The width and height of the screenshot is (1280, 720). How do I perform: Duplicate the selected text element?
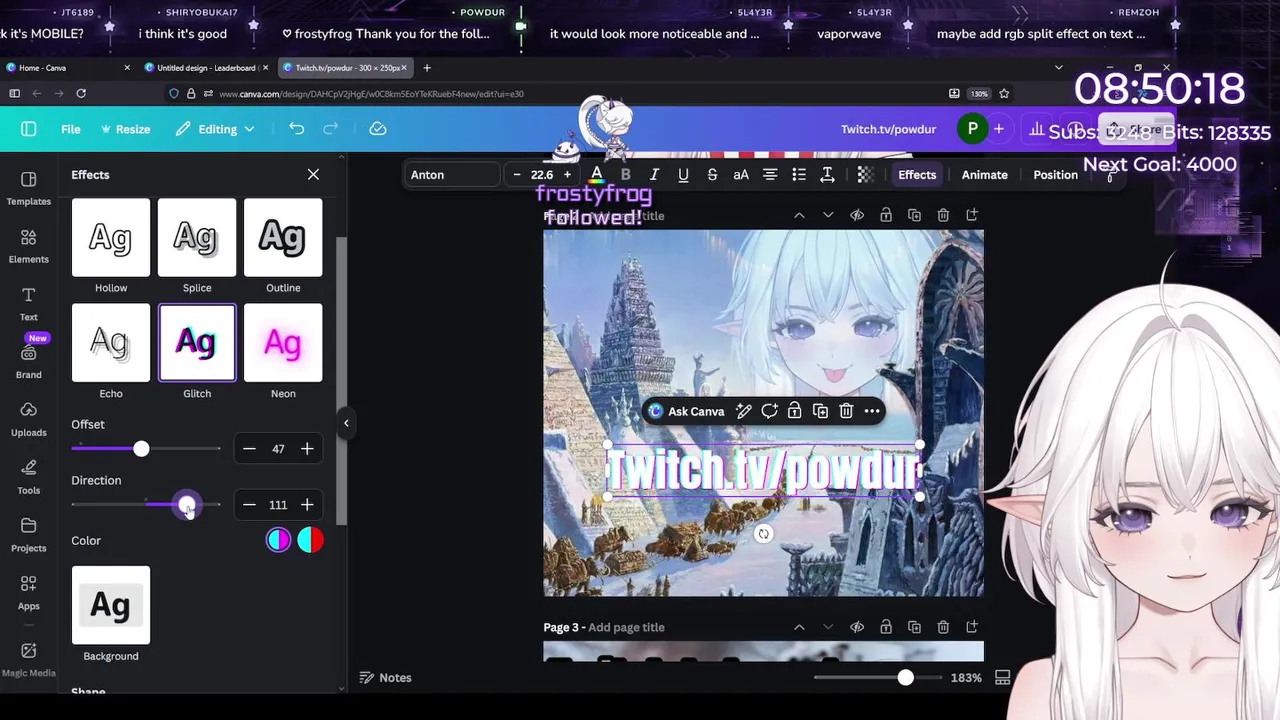[x=820, y=411]
